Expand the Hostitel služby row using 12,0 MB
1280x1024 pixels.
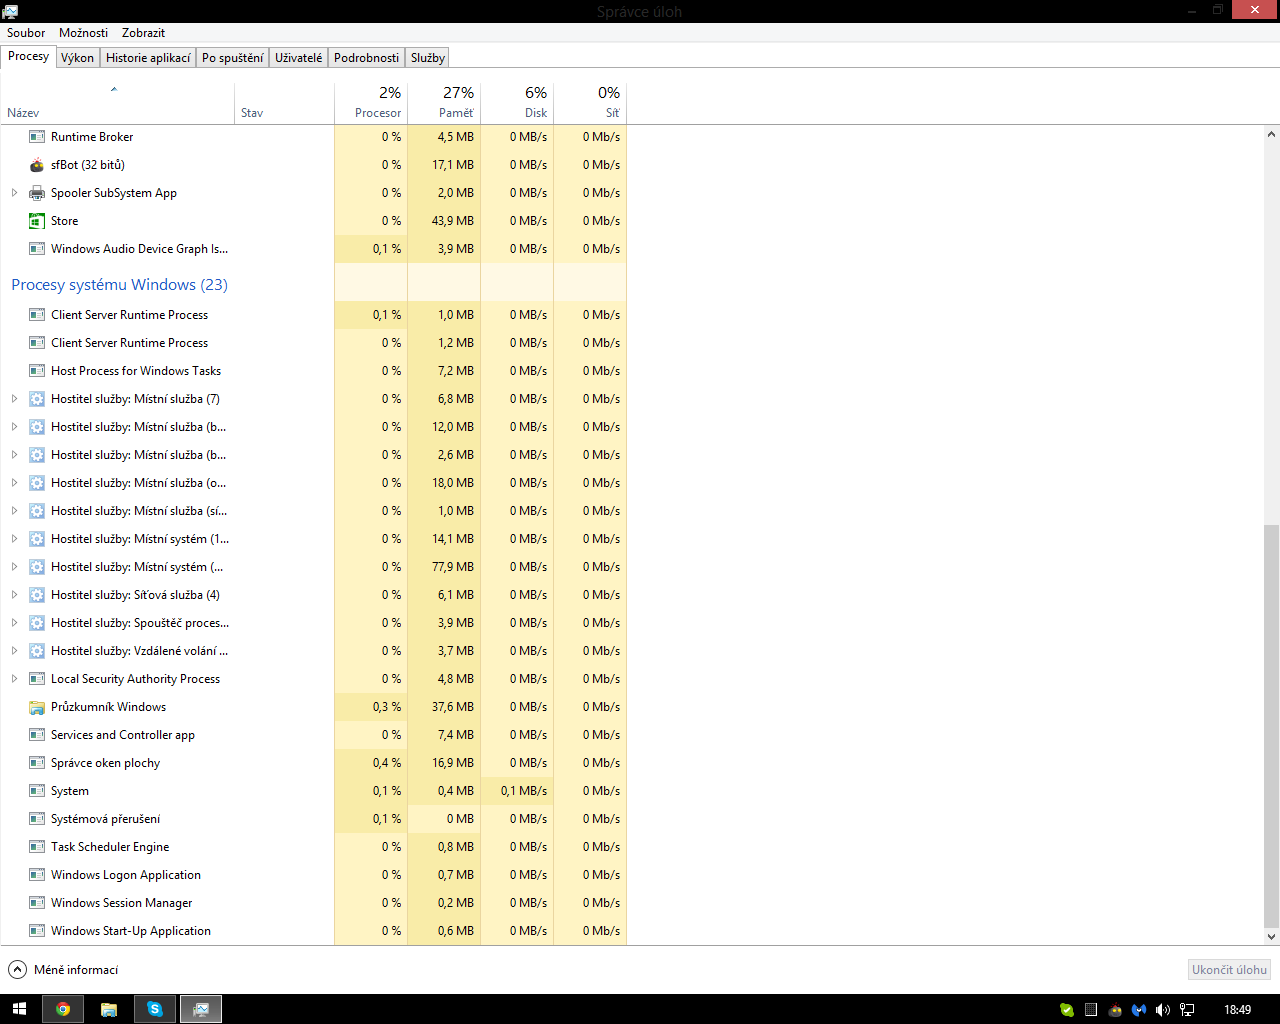14,427
